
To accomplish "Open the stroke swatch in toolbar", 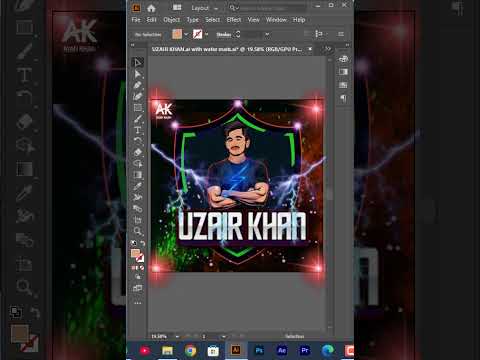I will point(140,258).
